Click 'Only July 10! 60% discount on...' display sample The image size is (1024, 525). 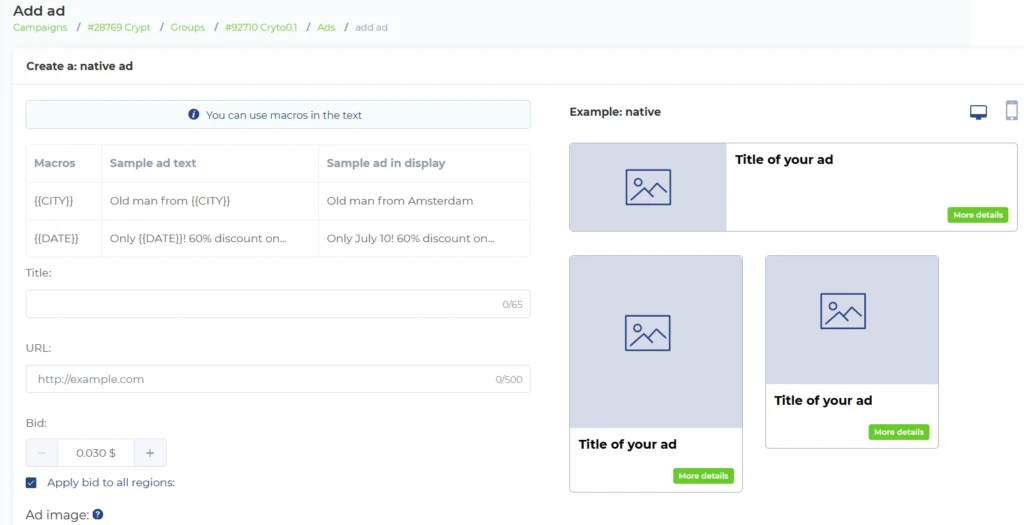(411, 238)
